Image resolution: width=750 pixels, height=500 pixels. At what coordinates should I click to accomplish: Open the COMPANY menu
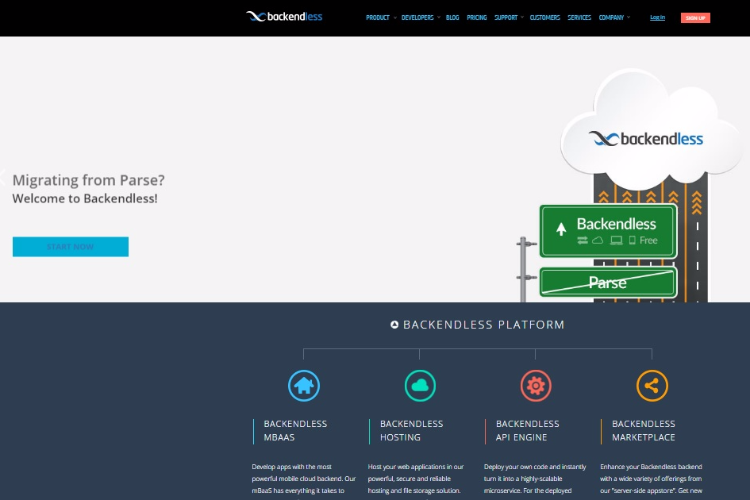(x=611, y=18)
